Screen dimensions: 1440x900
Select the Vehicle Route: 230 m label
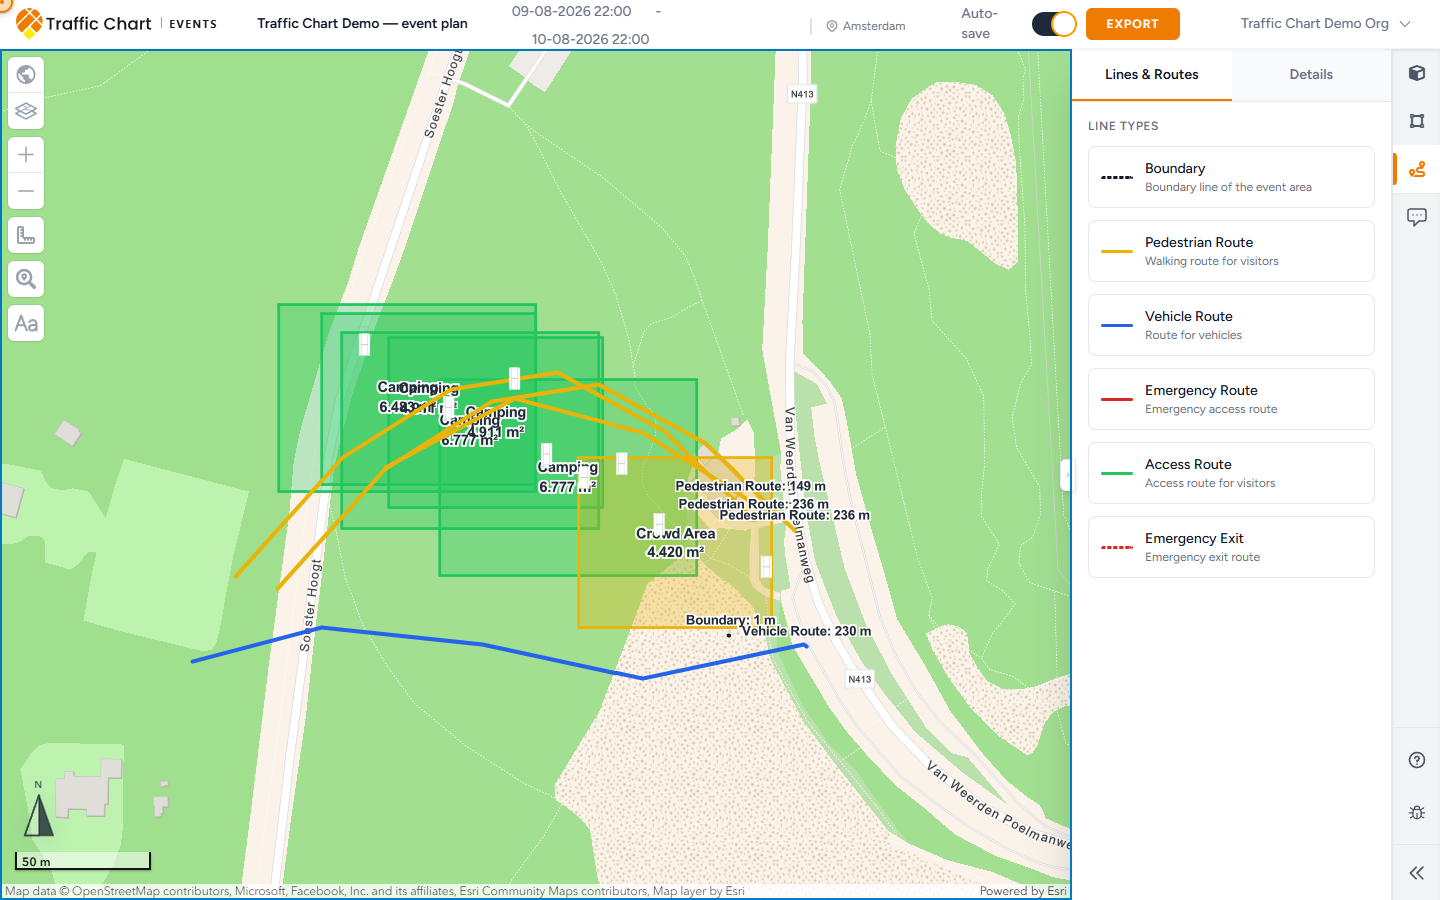[806, 631]
